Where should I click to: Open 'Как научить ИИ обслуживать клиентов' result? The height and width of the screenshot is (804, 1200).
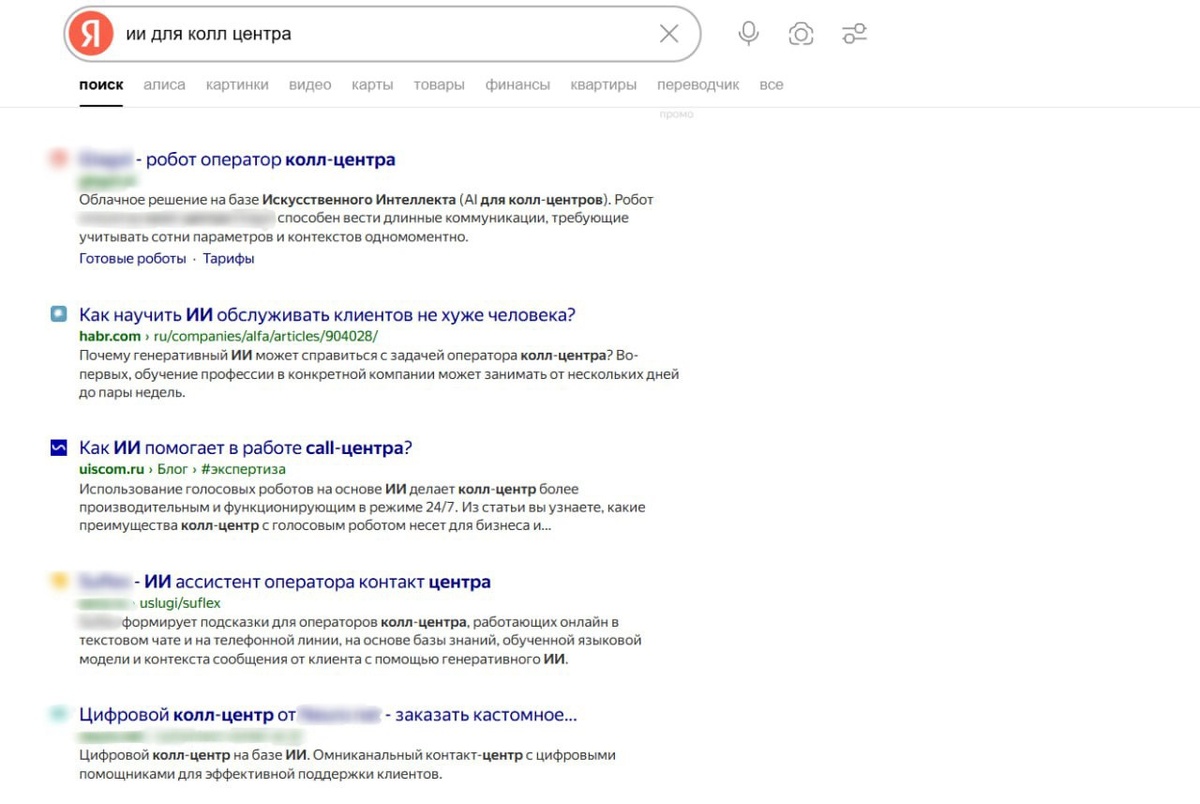tap(327, 314)
